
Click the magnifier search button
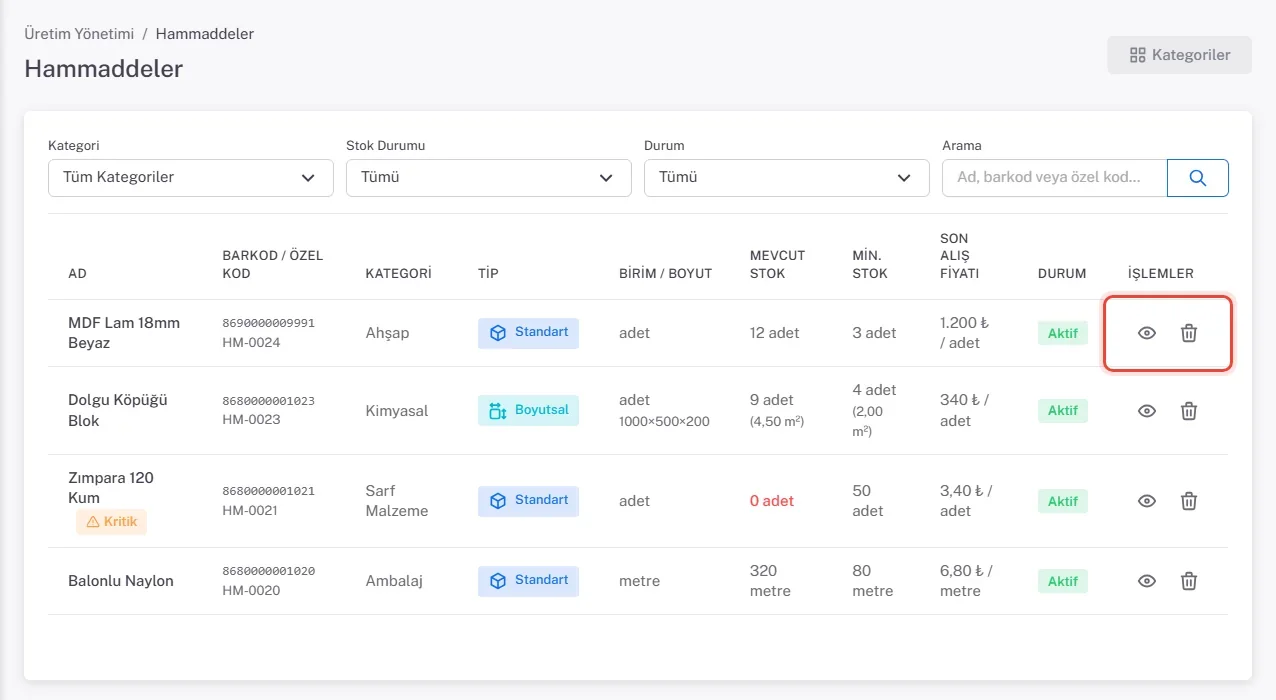(x=1198, y=178)
